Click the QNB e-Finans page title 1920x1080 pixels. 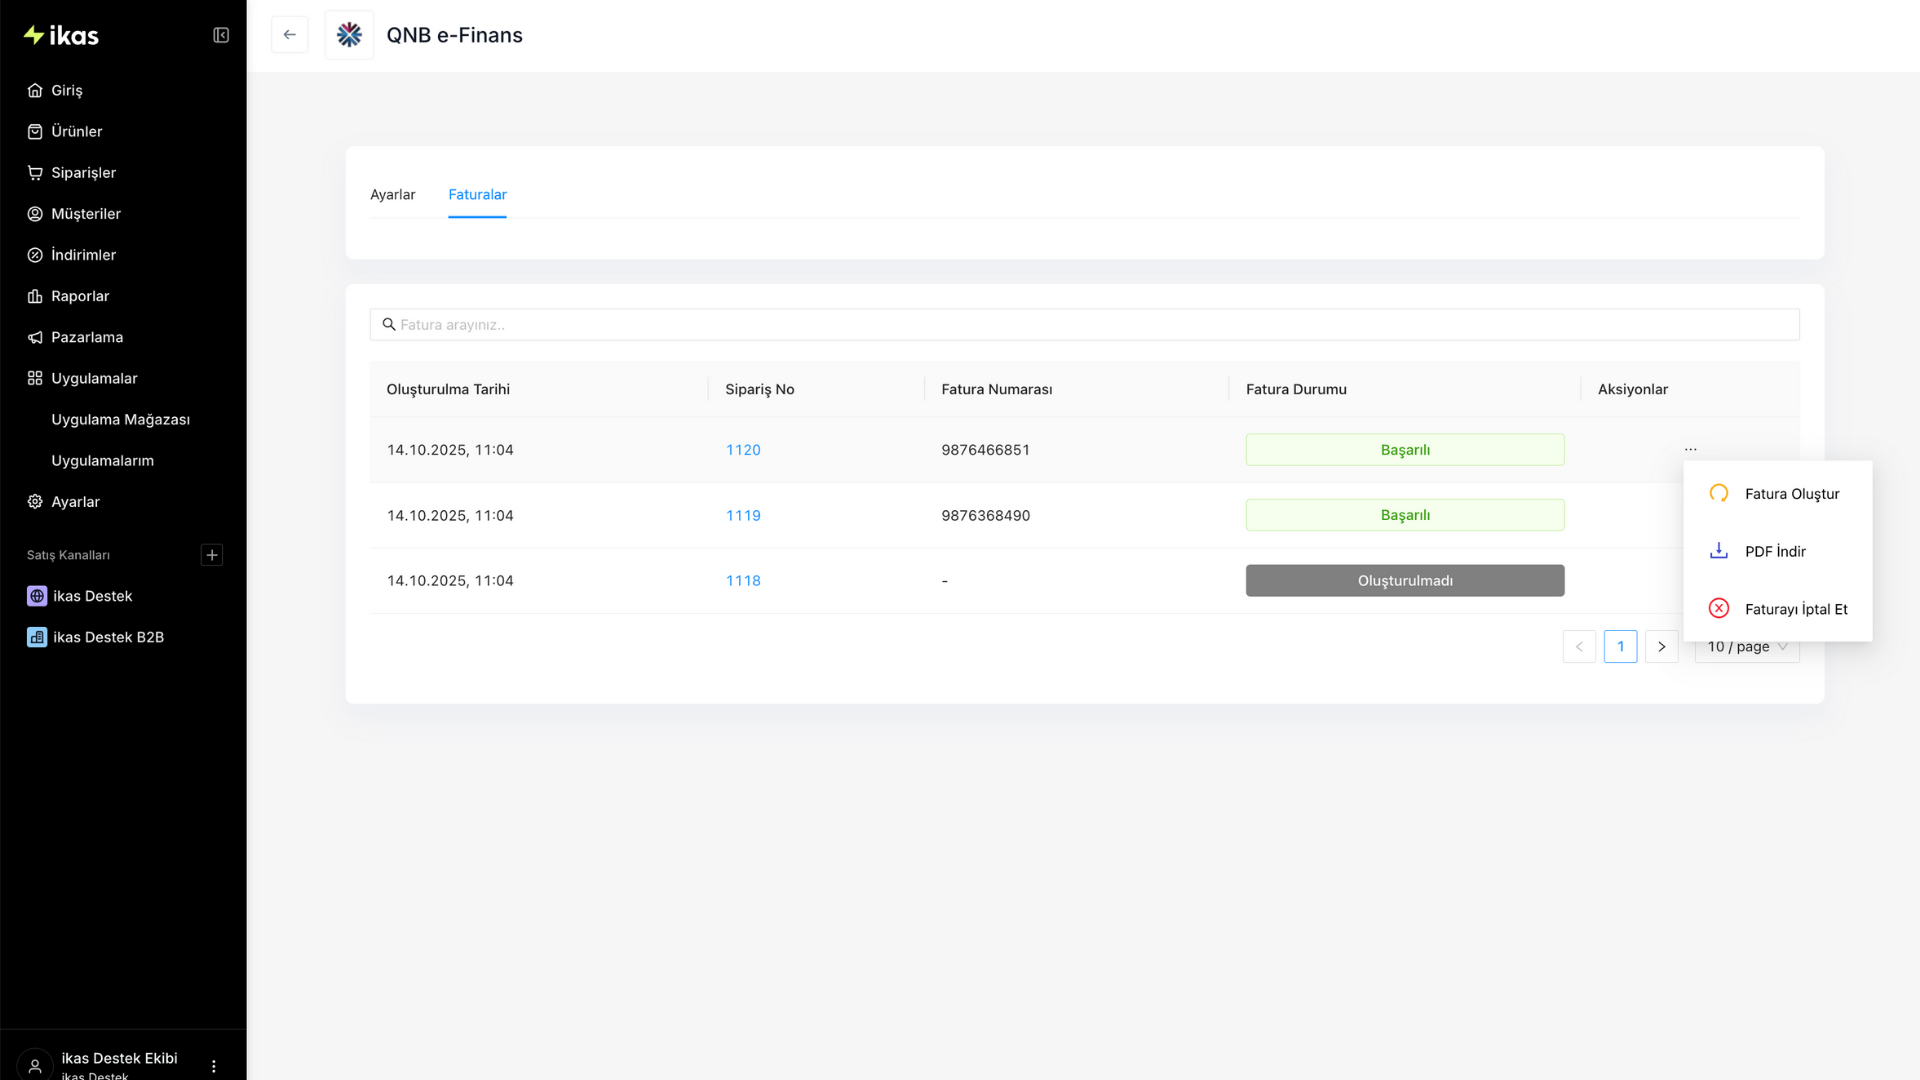454,35
